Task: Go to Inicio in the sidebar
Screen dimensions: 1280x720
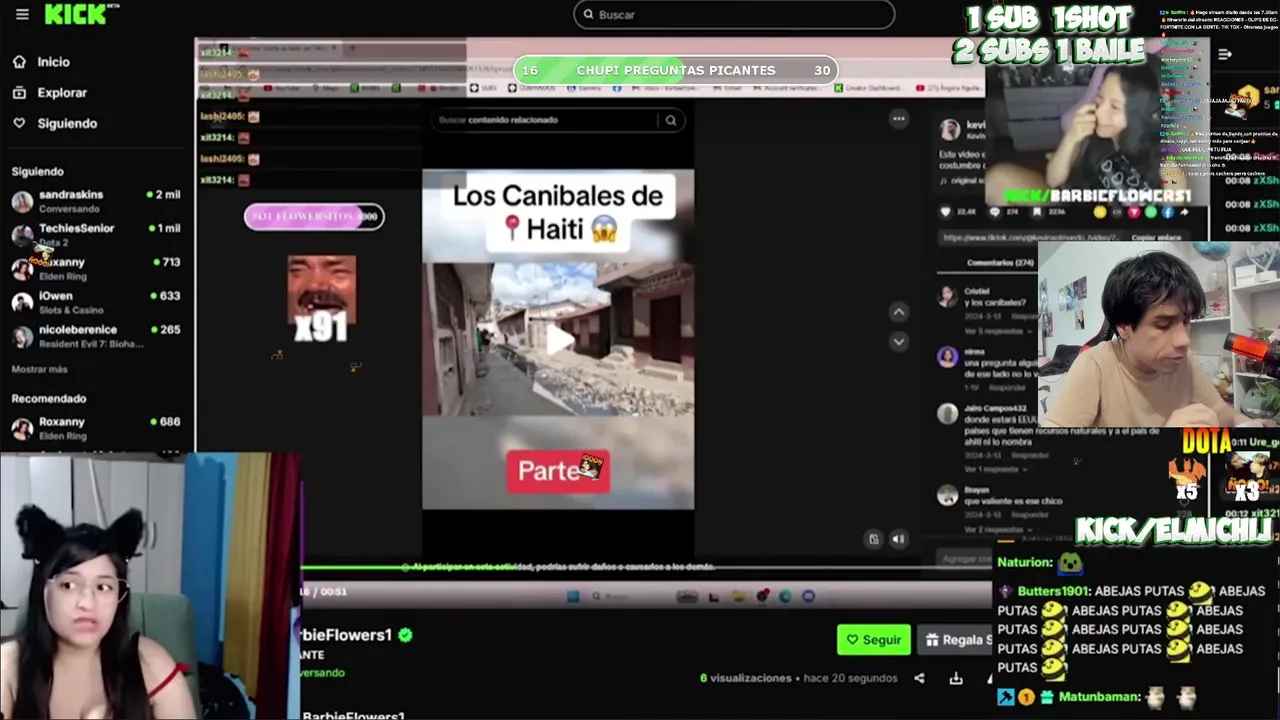Action: point(54,62)
